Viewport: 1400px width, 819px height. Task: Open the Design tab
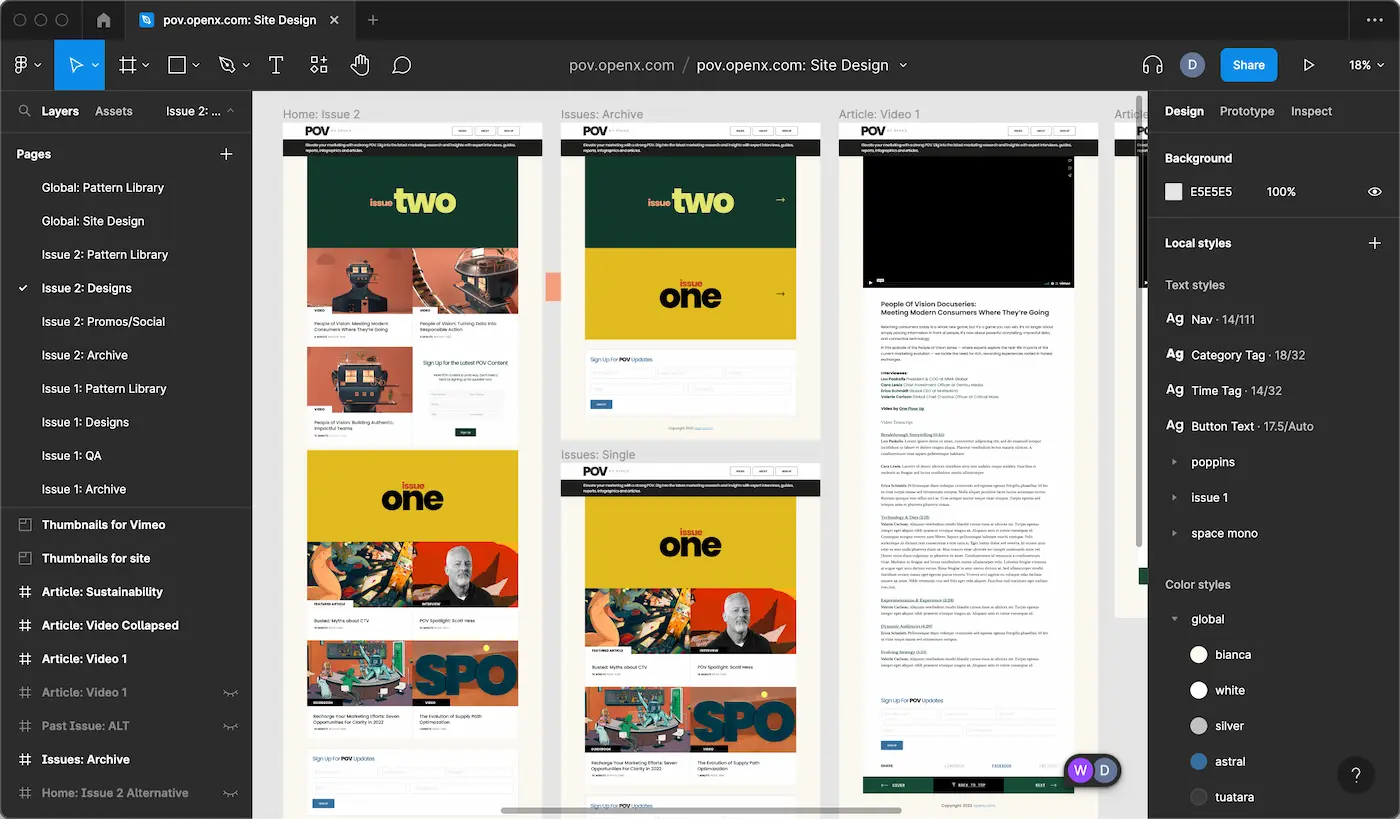1184,111
